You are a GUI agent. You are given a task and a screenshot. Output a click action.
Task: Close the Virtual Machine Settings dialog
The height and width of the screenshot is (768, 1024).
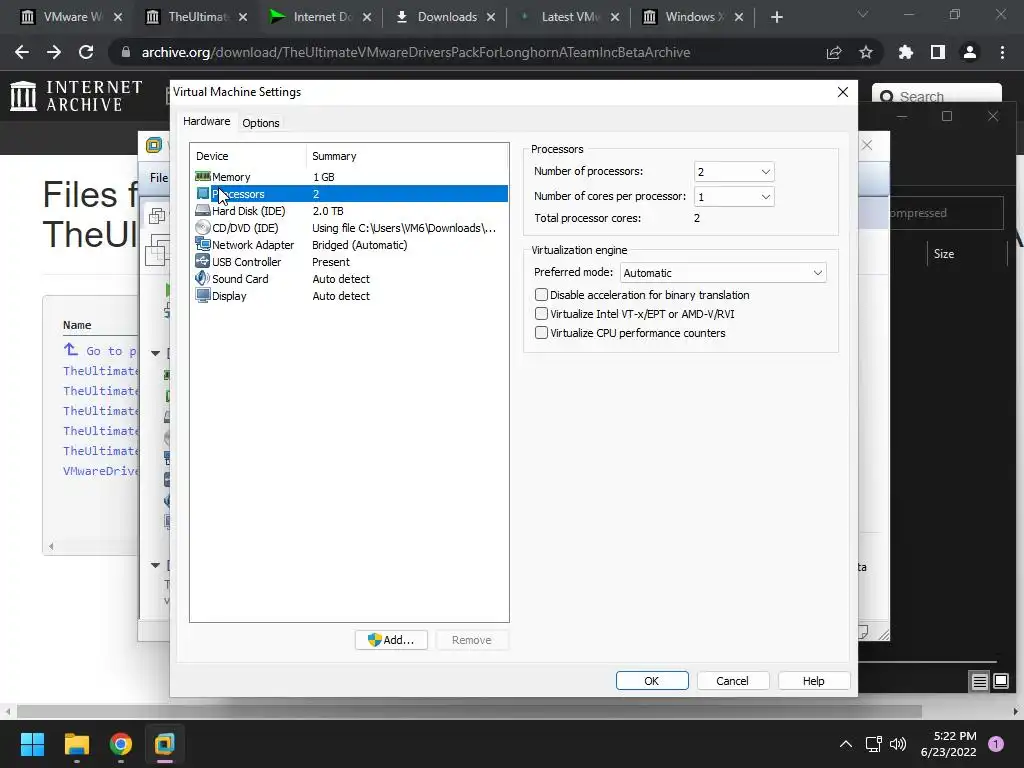[x=843, y=92]
